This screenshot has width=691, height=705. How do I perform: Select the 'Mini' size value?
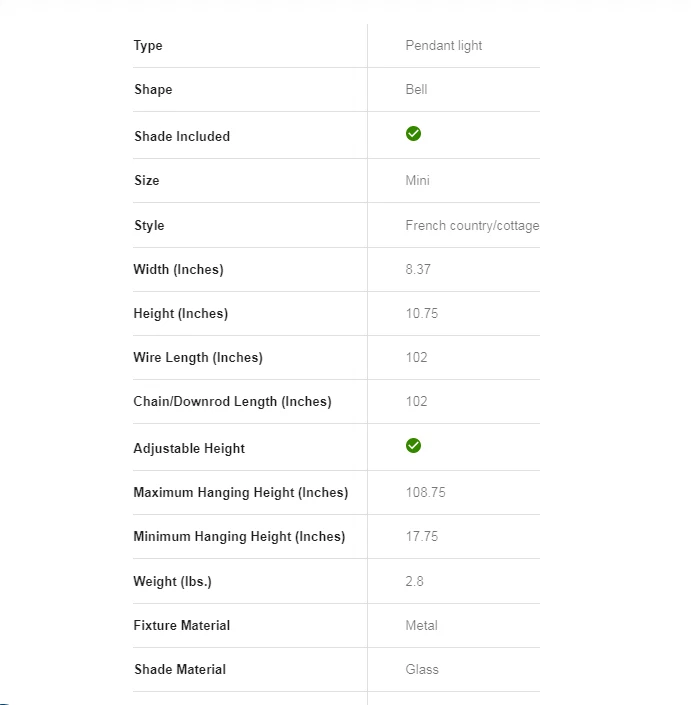pos(418,181)
